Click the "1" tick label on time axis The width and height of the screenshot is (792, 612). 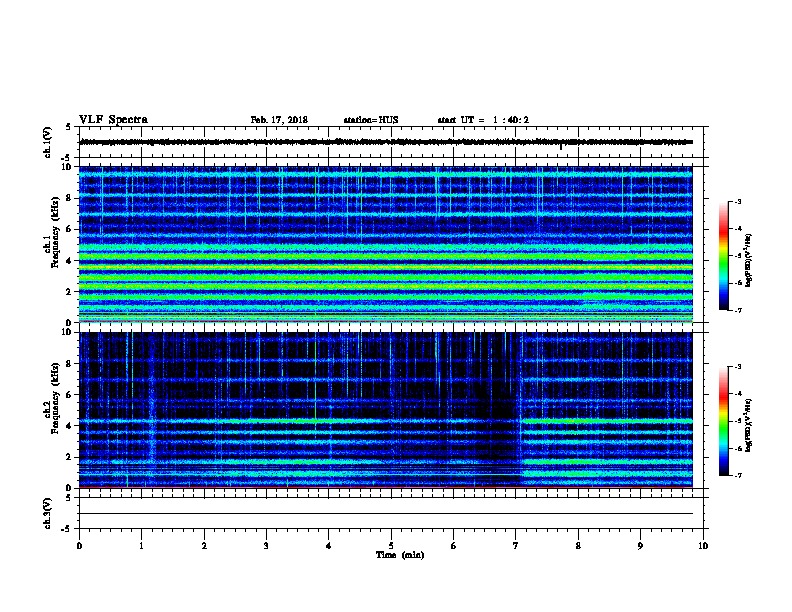tap(141, 546)
